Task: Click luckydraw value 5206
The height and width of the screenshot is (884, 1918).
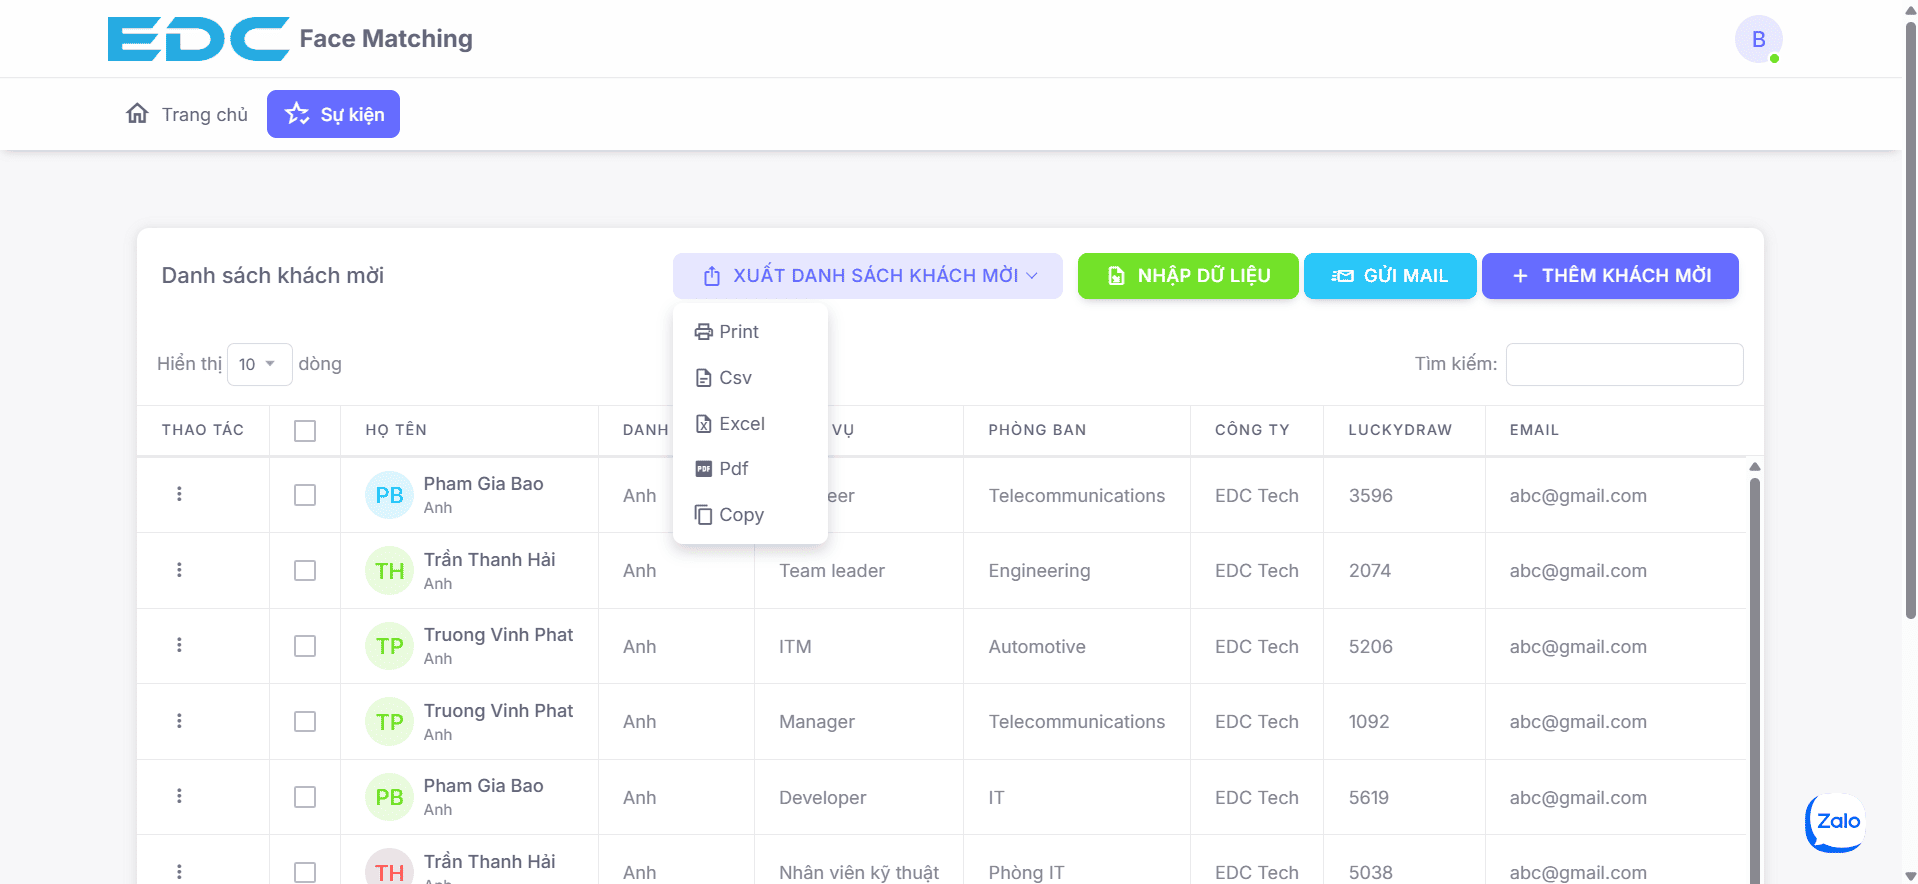Action: tap(1370, 646)
